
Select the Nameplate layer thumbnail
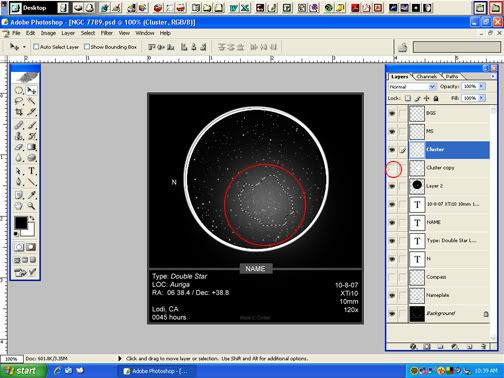417,295
